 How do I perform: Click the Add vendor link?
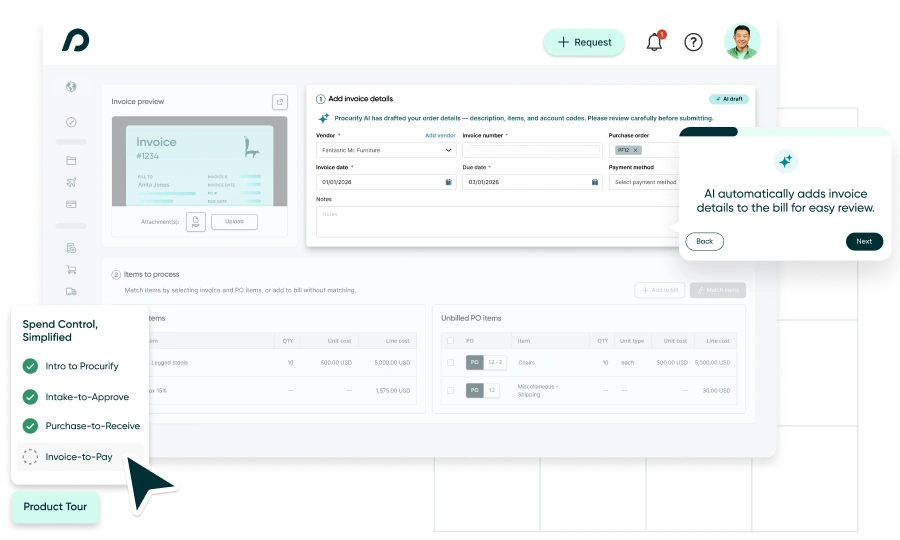[440, 135]
